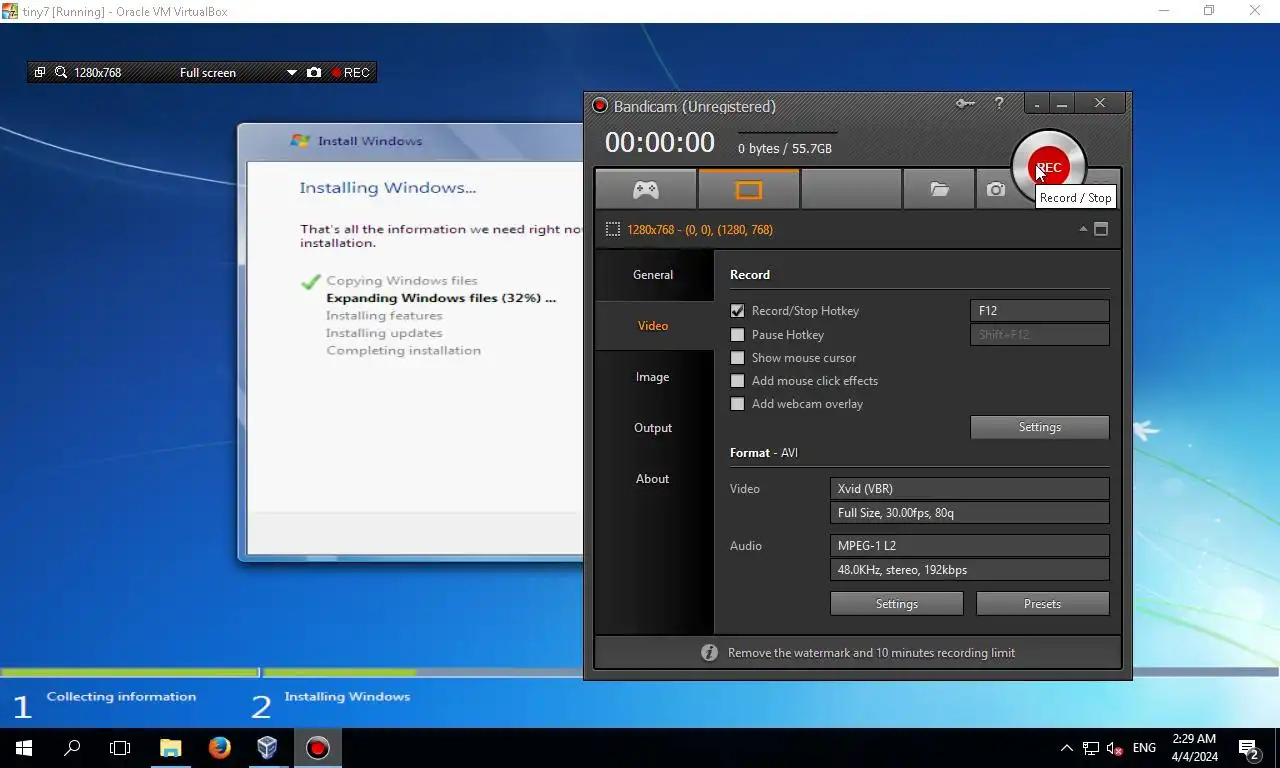Click Format section Settings button
The height and width of the screenshot is (768, 1280).
[x=897, y=604]
